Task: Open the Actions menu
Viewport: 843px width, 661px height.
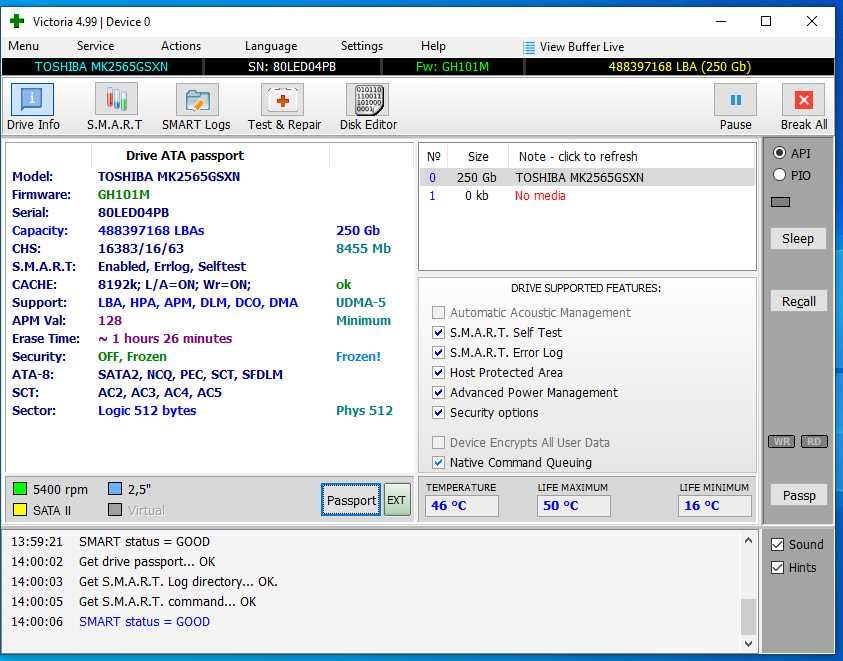Action: [x=181, y=46]
